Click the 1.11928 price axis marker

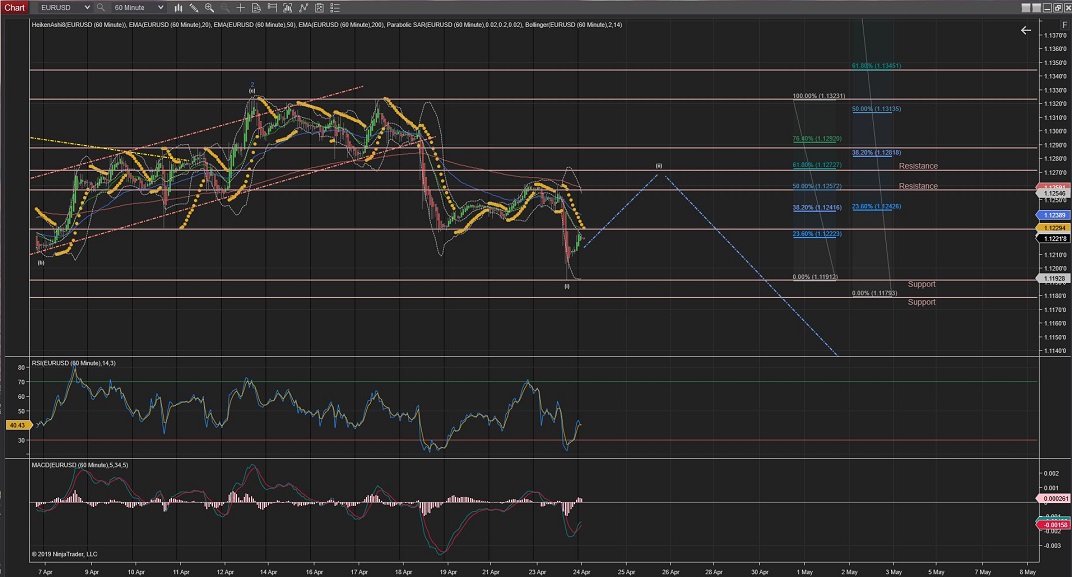click(x=1053, y=279)
